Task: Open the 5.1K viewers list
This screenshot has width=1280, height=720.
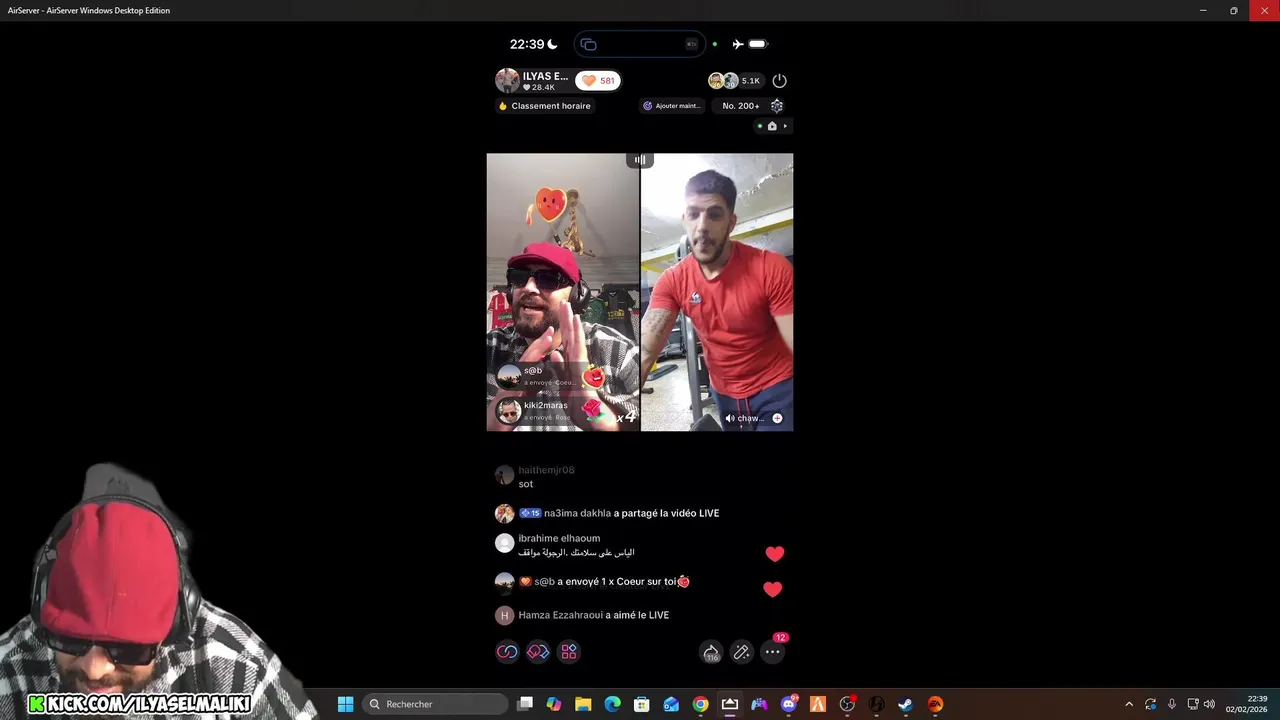Action: (736, 81)
